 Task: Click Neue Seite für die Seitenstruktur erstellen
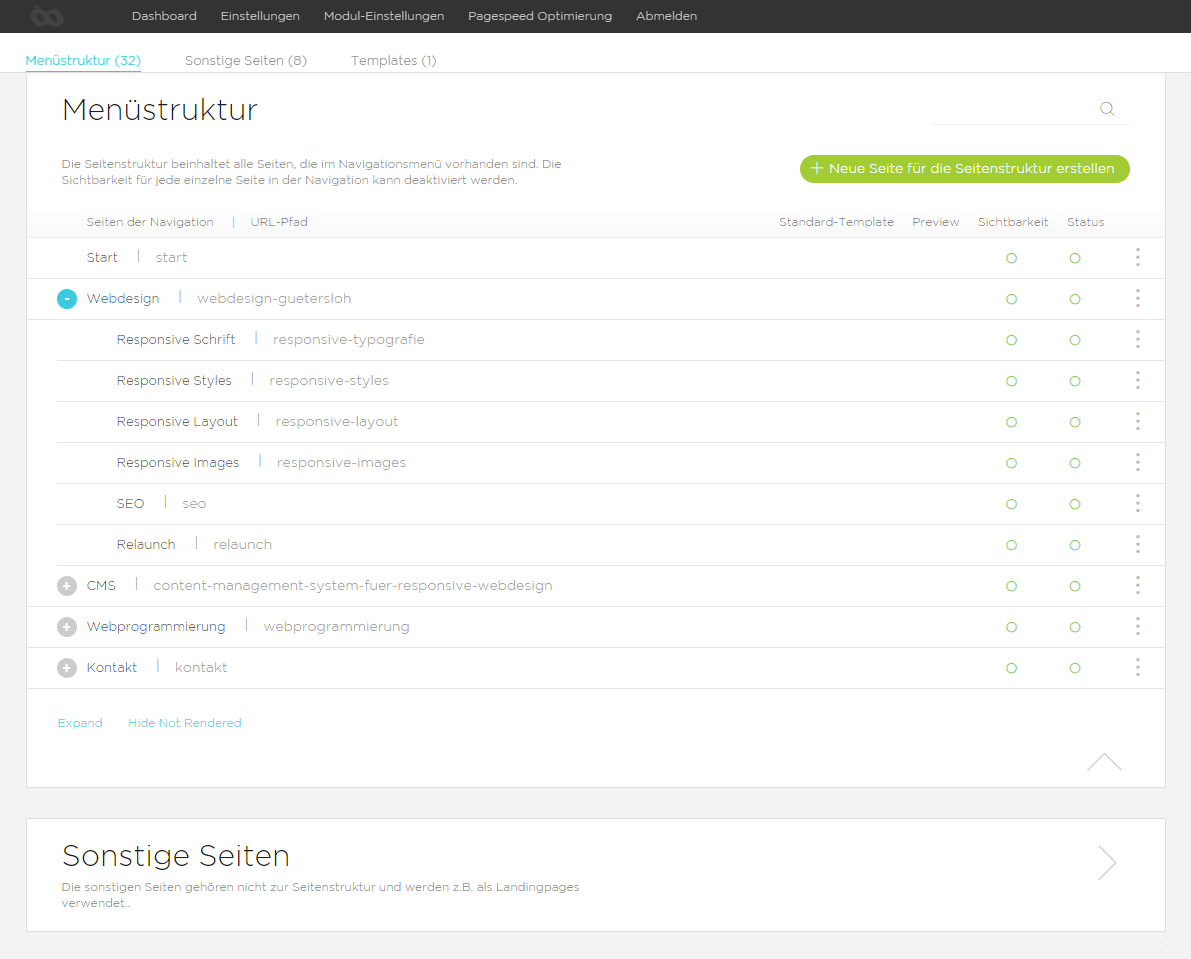(x=964, y=169)
